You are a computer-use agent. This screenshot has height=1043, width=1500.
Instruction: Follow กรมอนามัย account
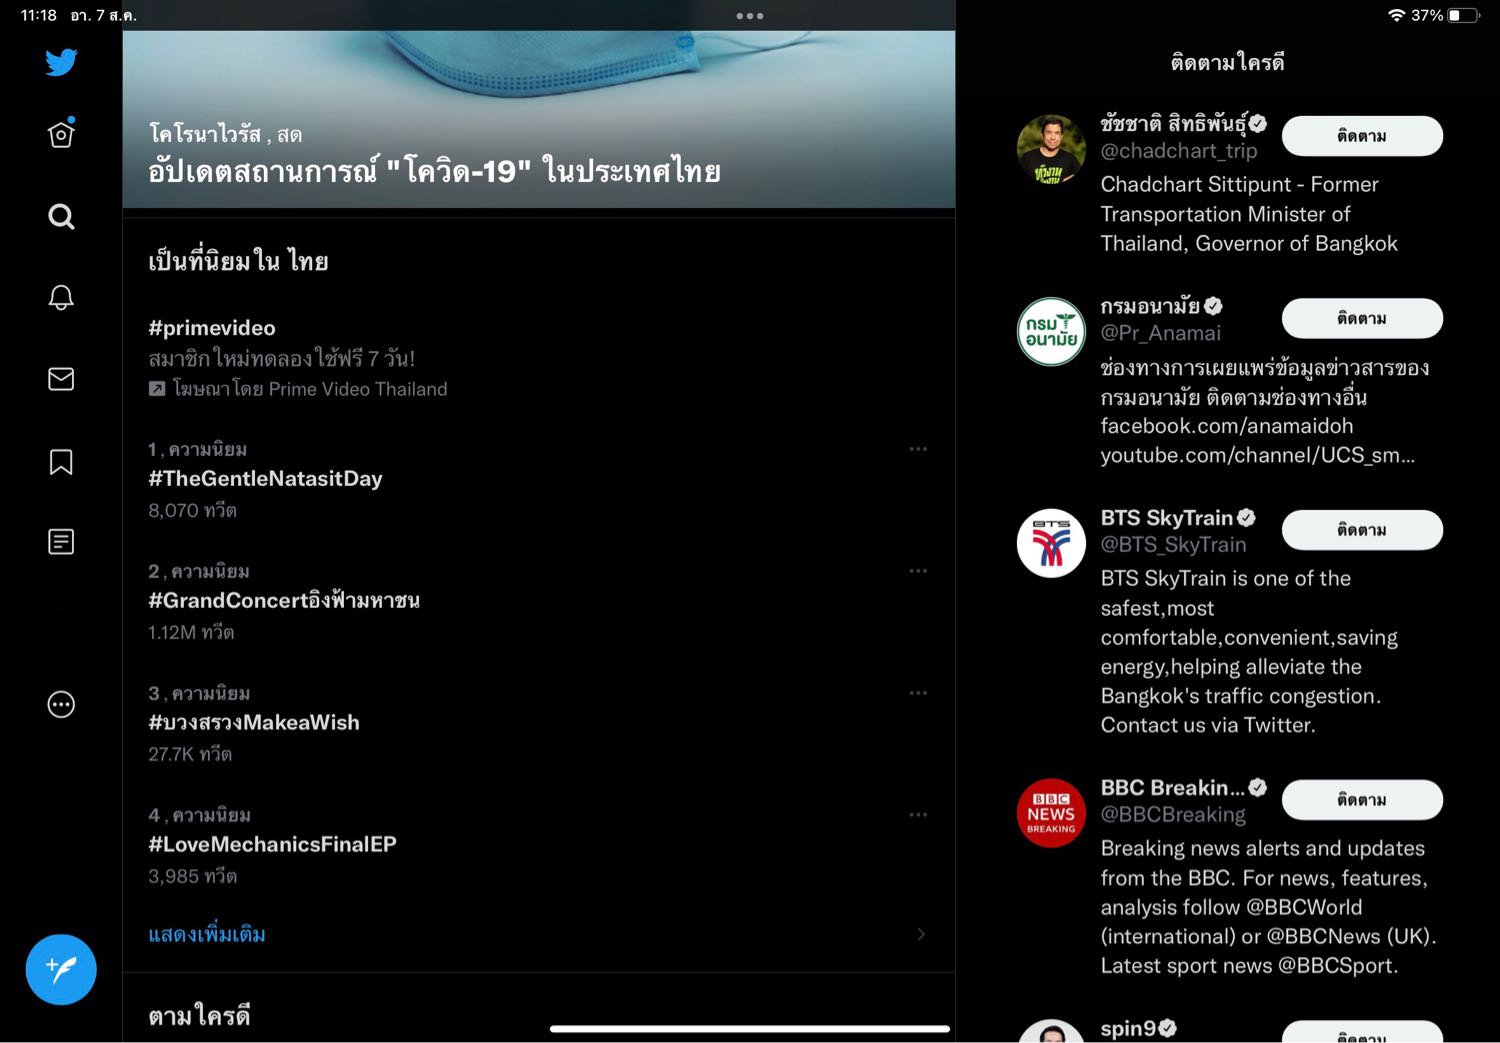1362,318
